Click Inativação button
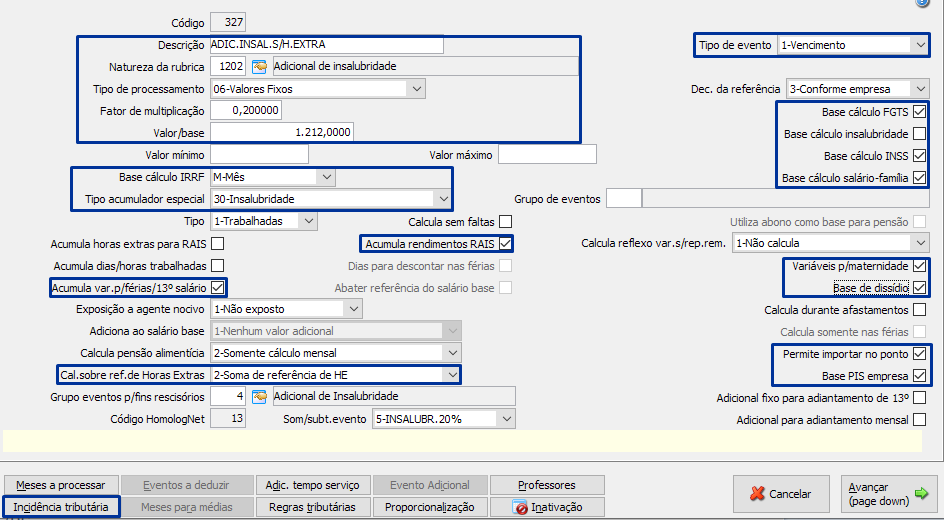 [547, 507]
